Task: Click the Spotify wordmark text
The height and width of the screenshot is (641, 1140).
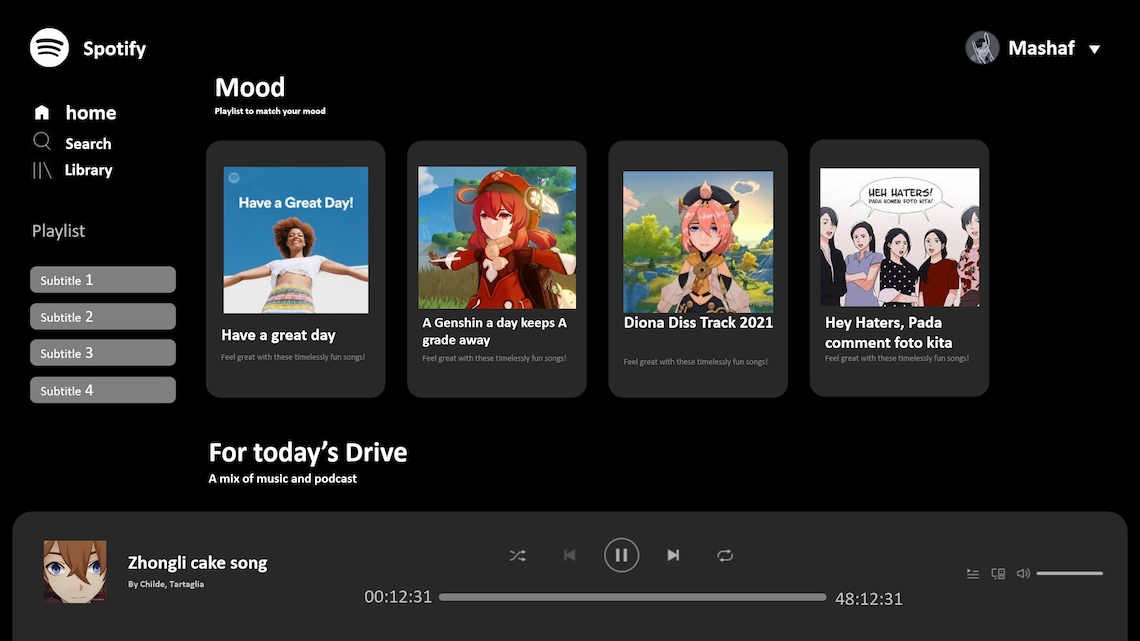Action: click(x=114, y=49)
